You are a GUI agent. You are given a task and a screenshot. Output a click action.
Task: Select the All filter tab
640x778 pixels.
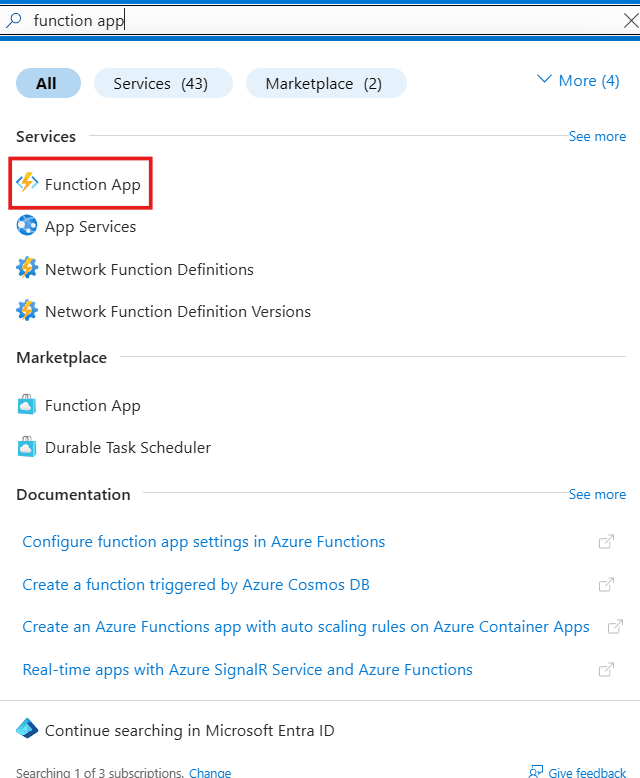pyautogui.click(x=47, y=84)
